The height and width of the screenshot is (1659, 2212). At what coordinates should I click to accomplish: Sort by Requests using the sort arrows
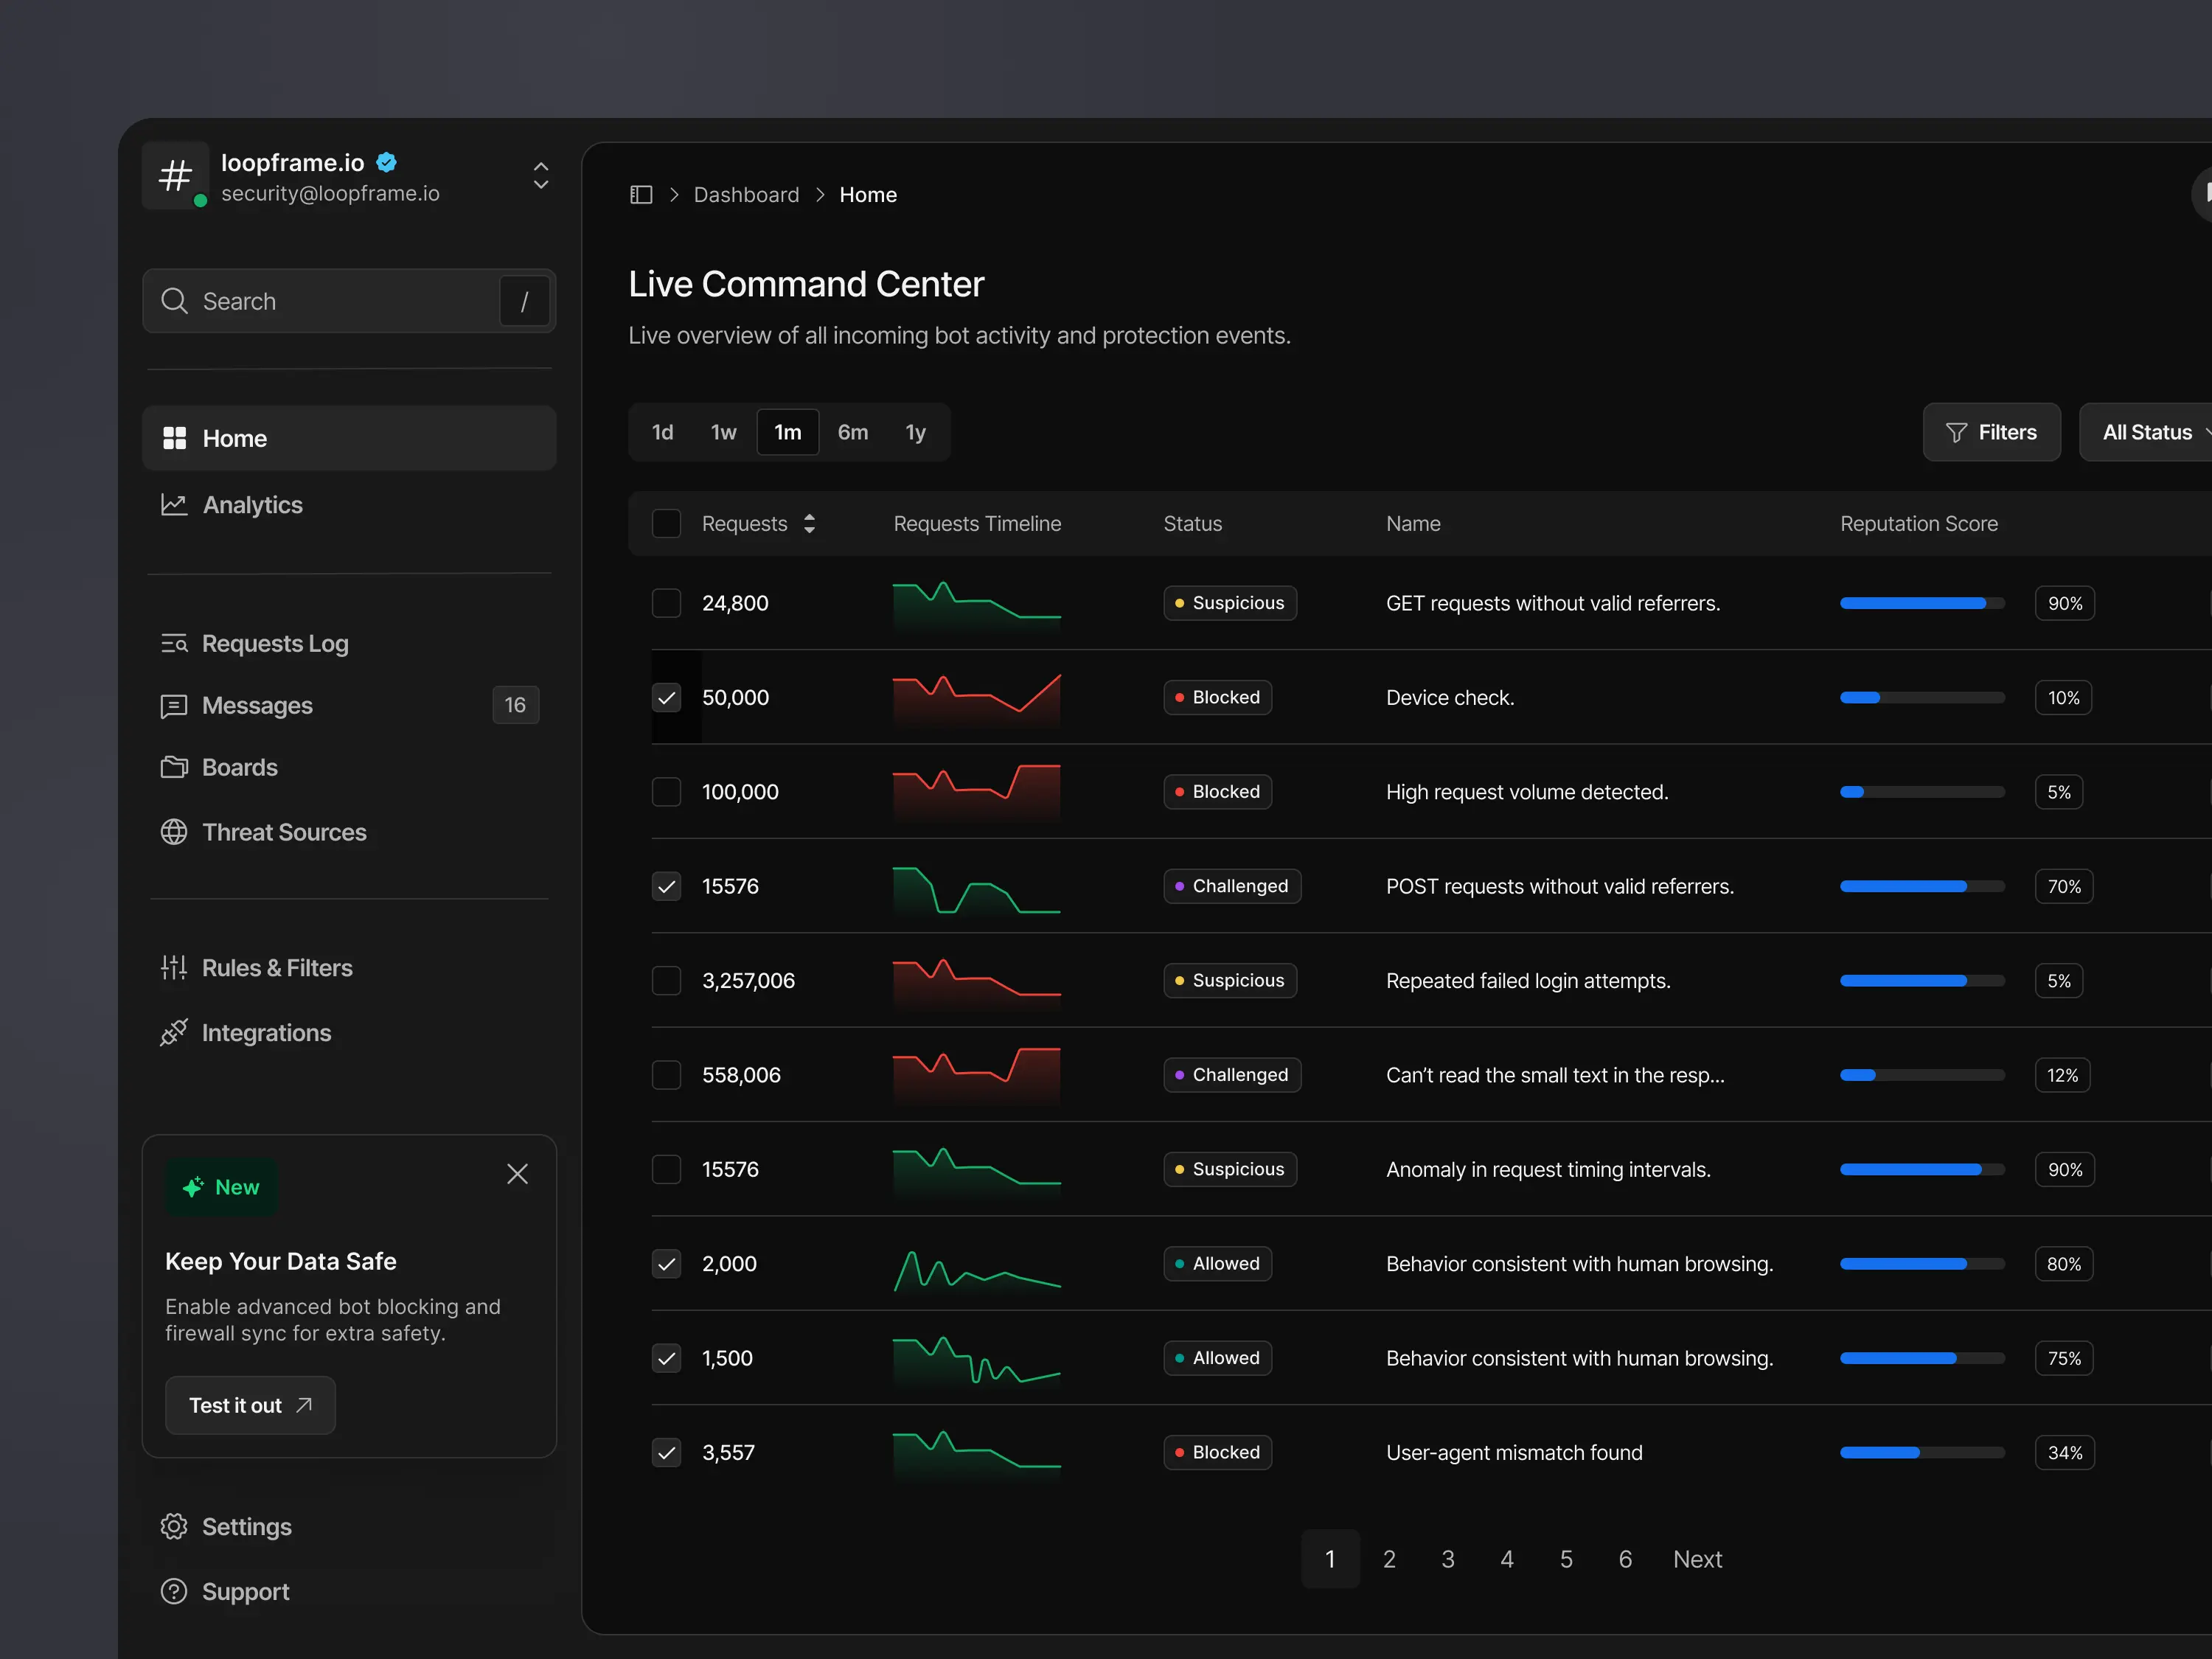click(x=810, y=523)
